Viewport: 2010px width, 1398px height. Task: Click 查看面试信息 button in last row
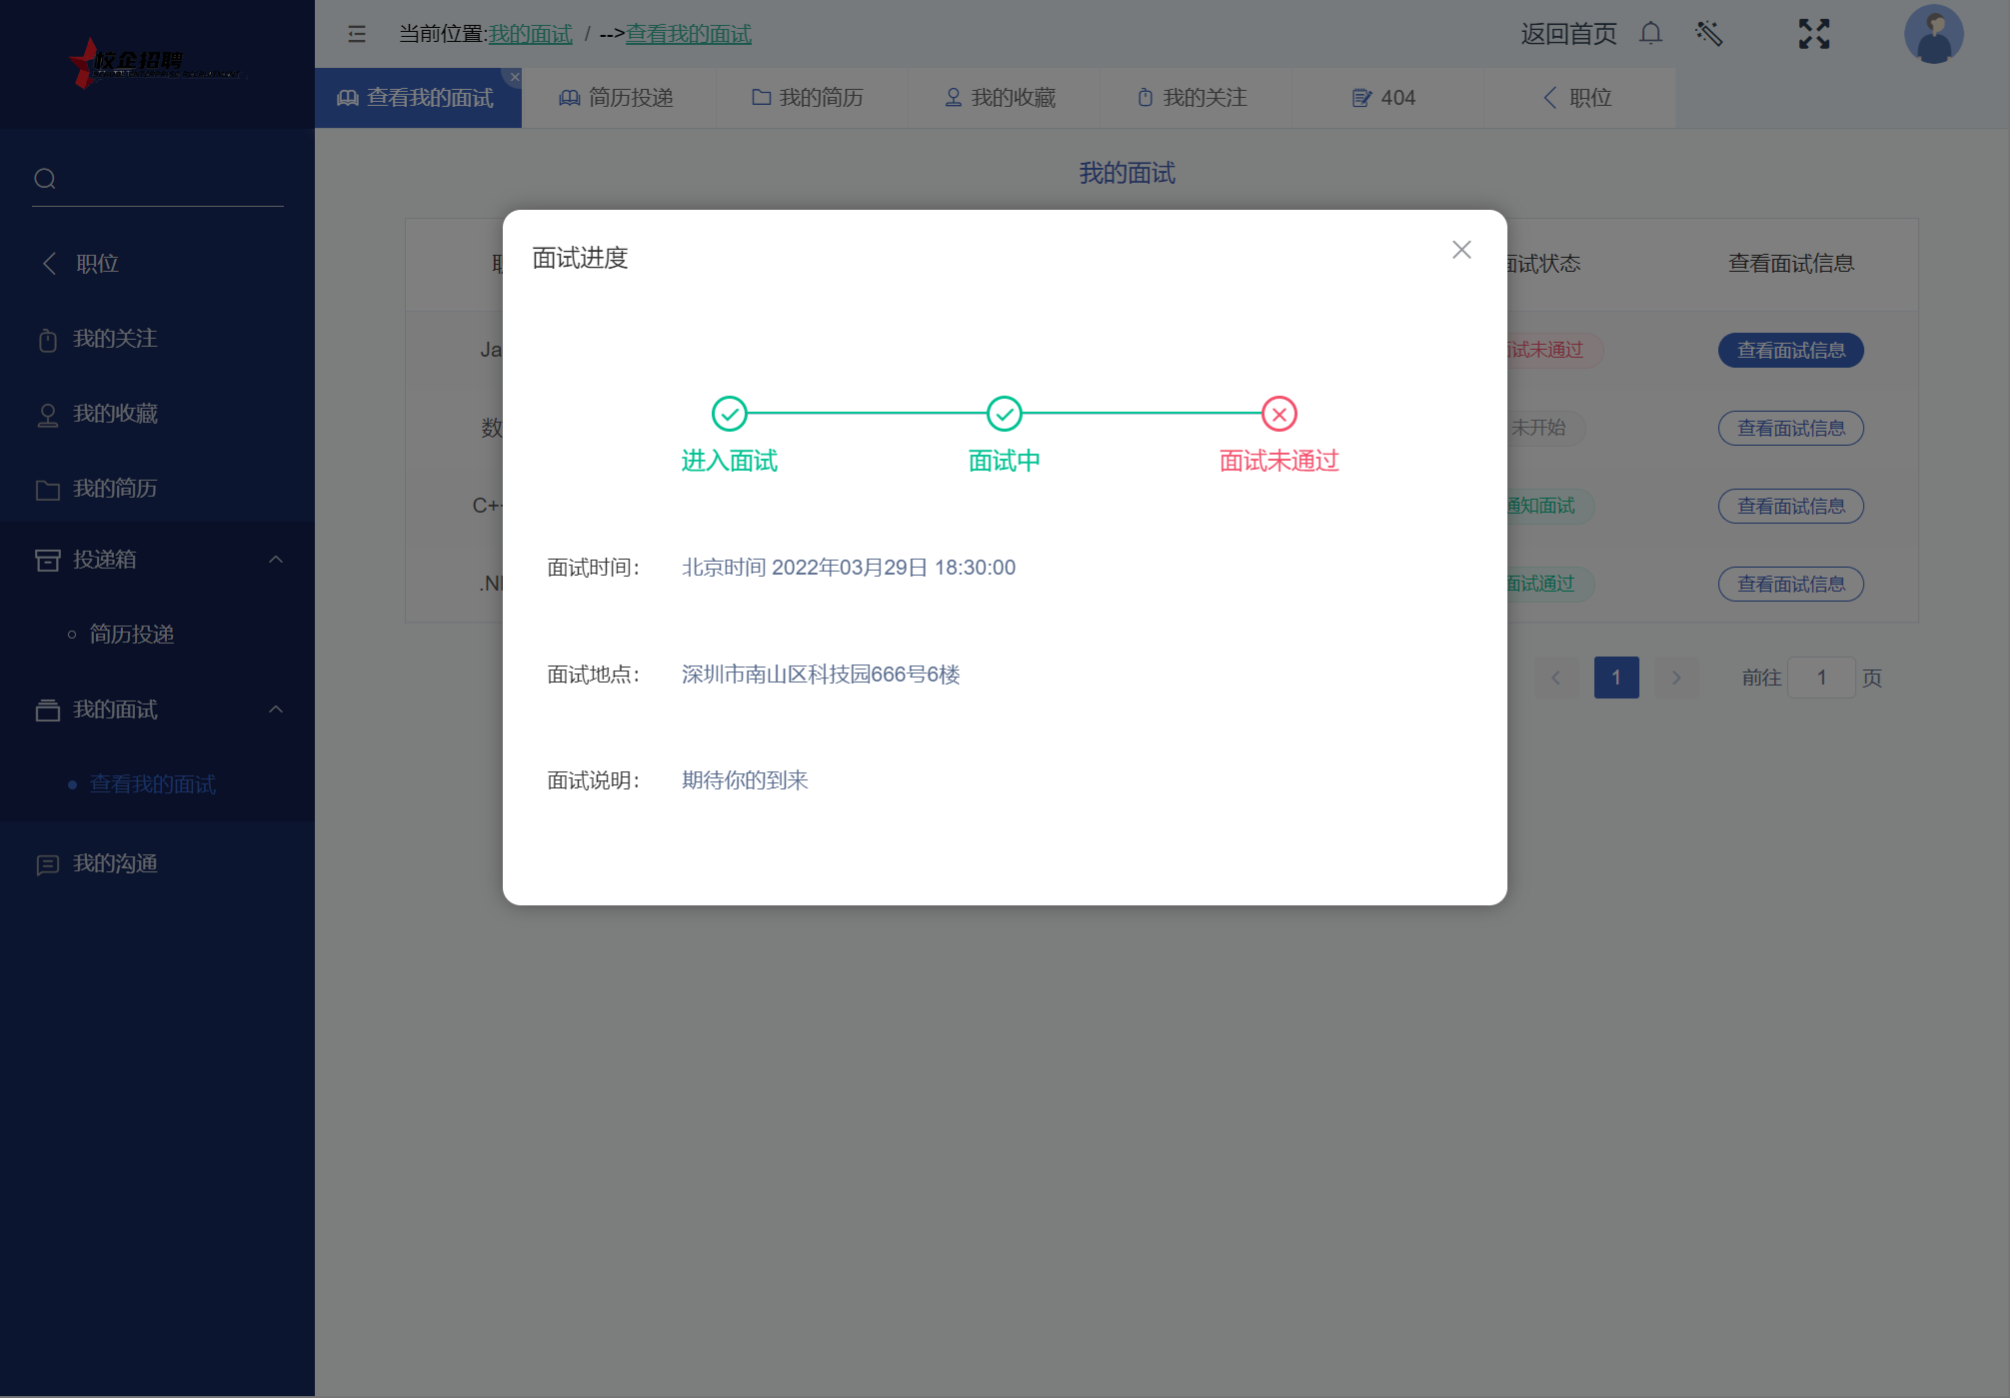click(1790, 584)
